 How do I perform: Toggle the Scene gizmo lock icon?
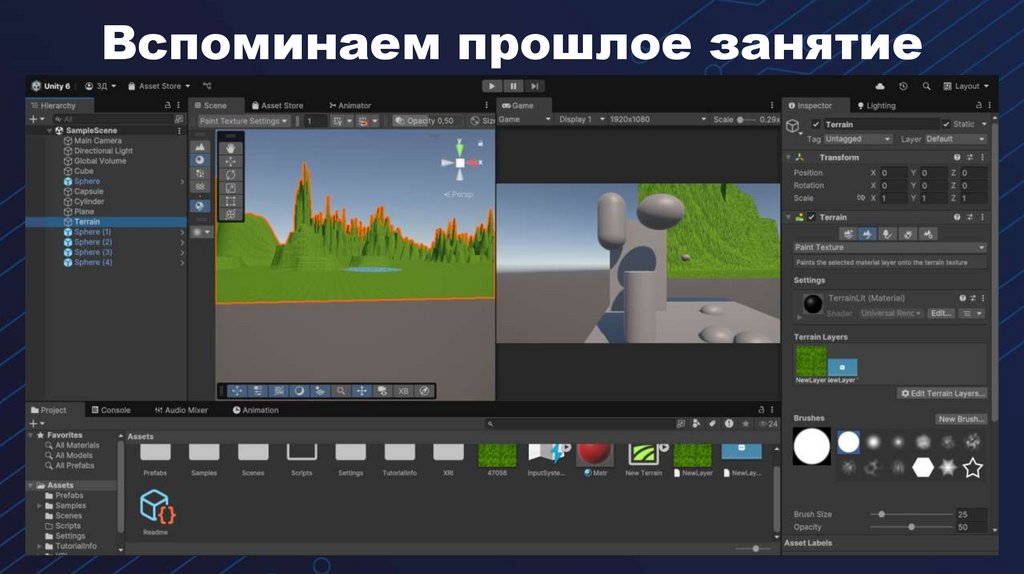pos(481,143)
